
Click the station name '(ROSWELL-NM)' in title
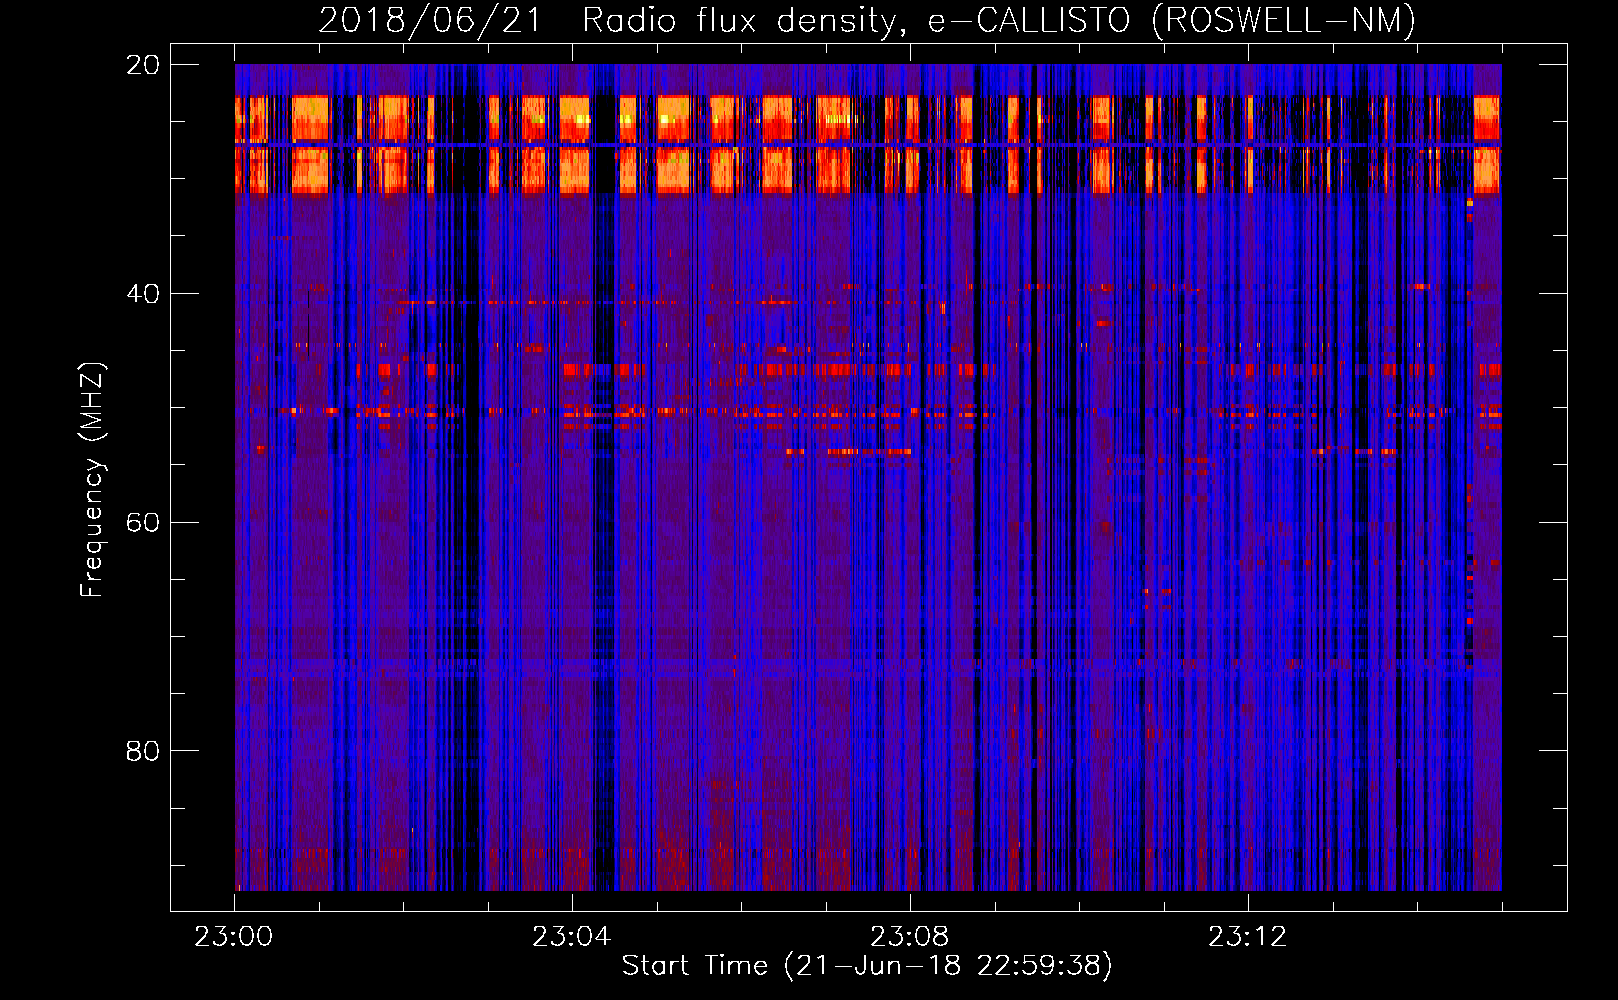[x=1284, y=21]
